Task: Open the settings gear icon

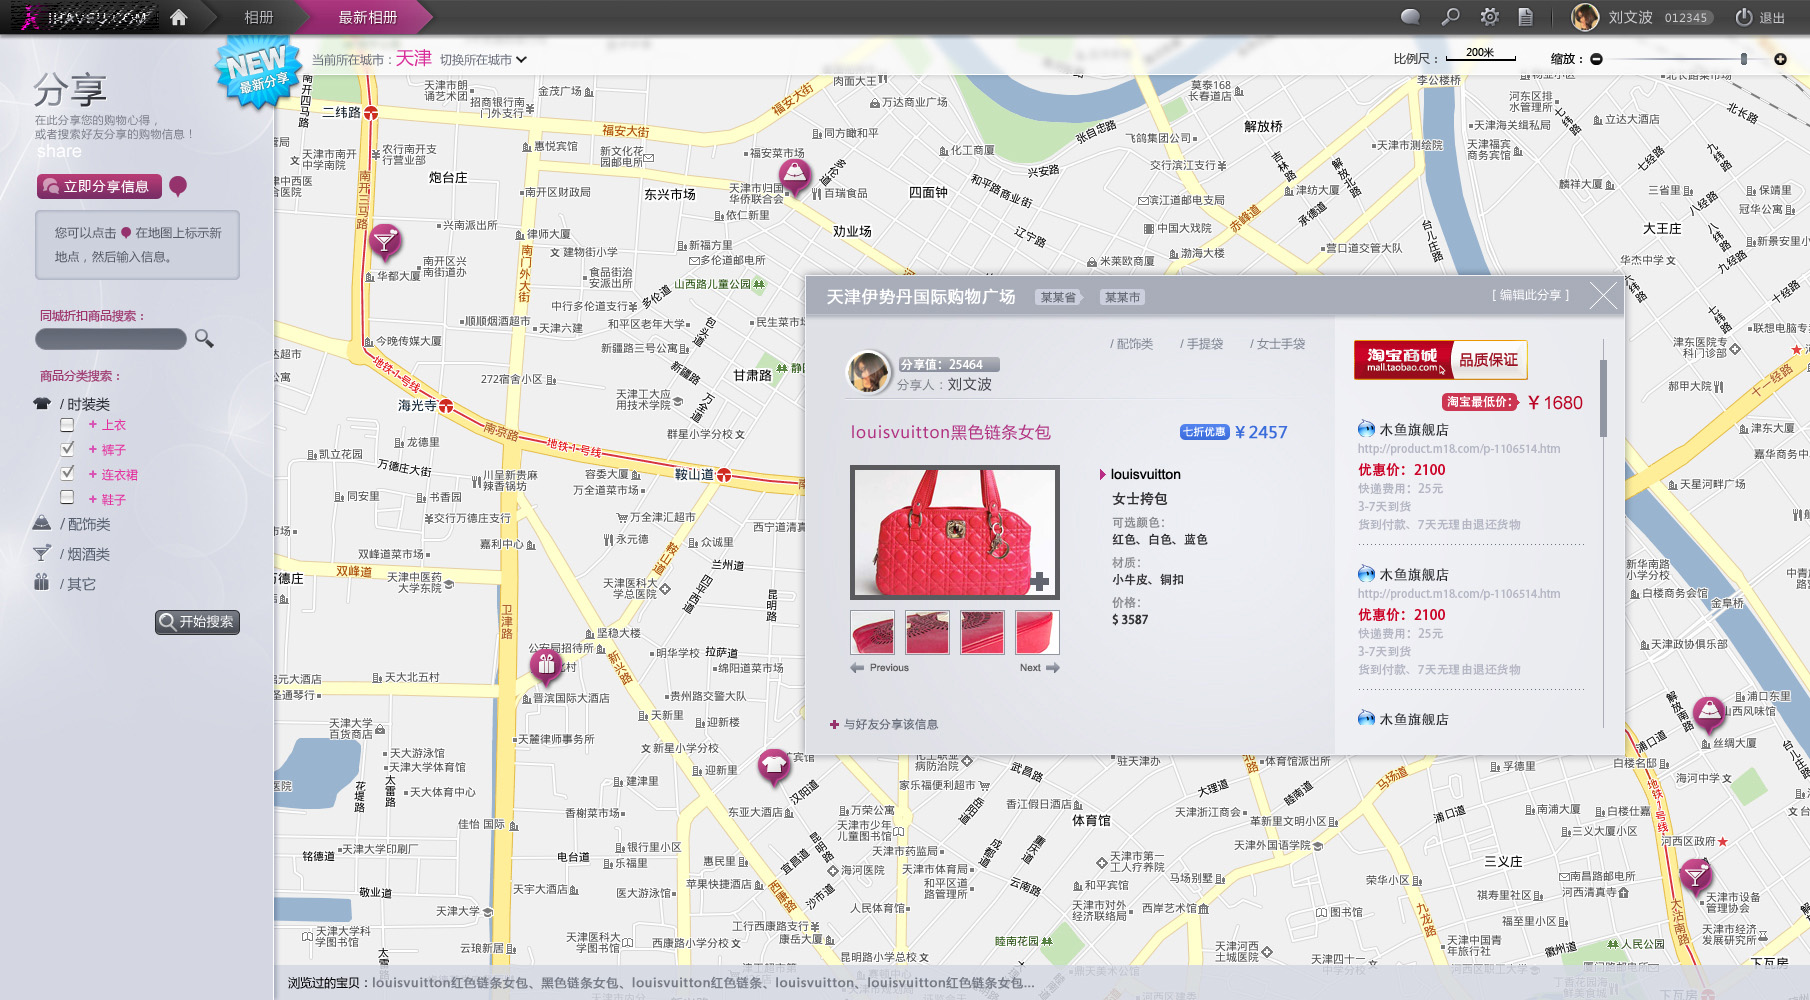Action: [1490, 17]
